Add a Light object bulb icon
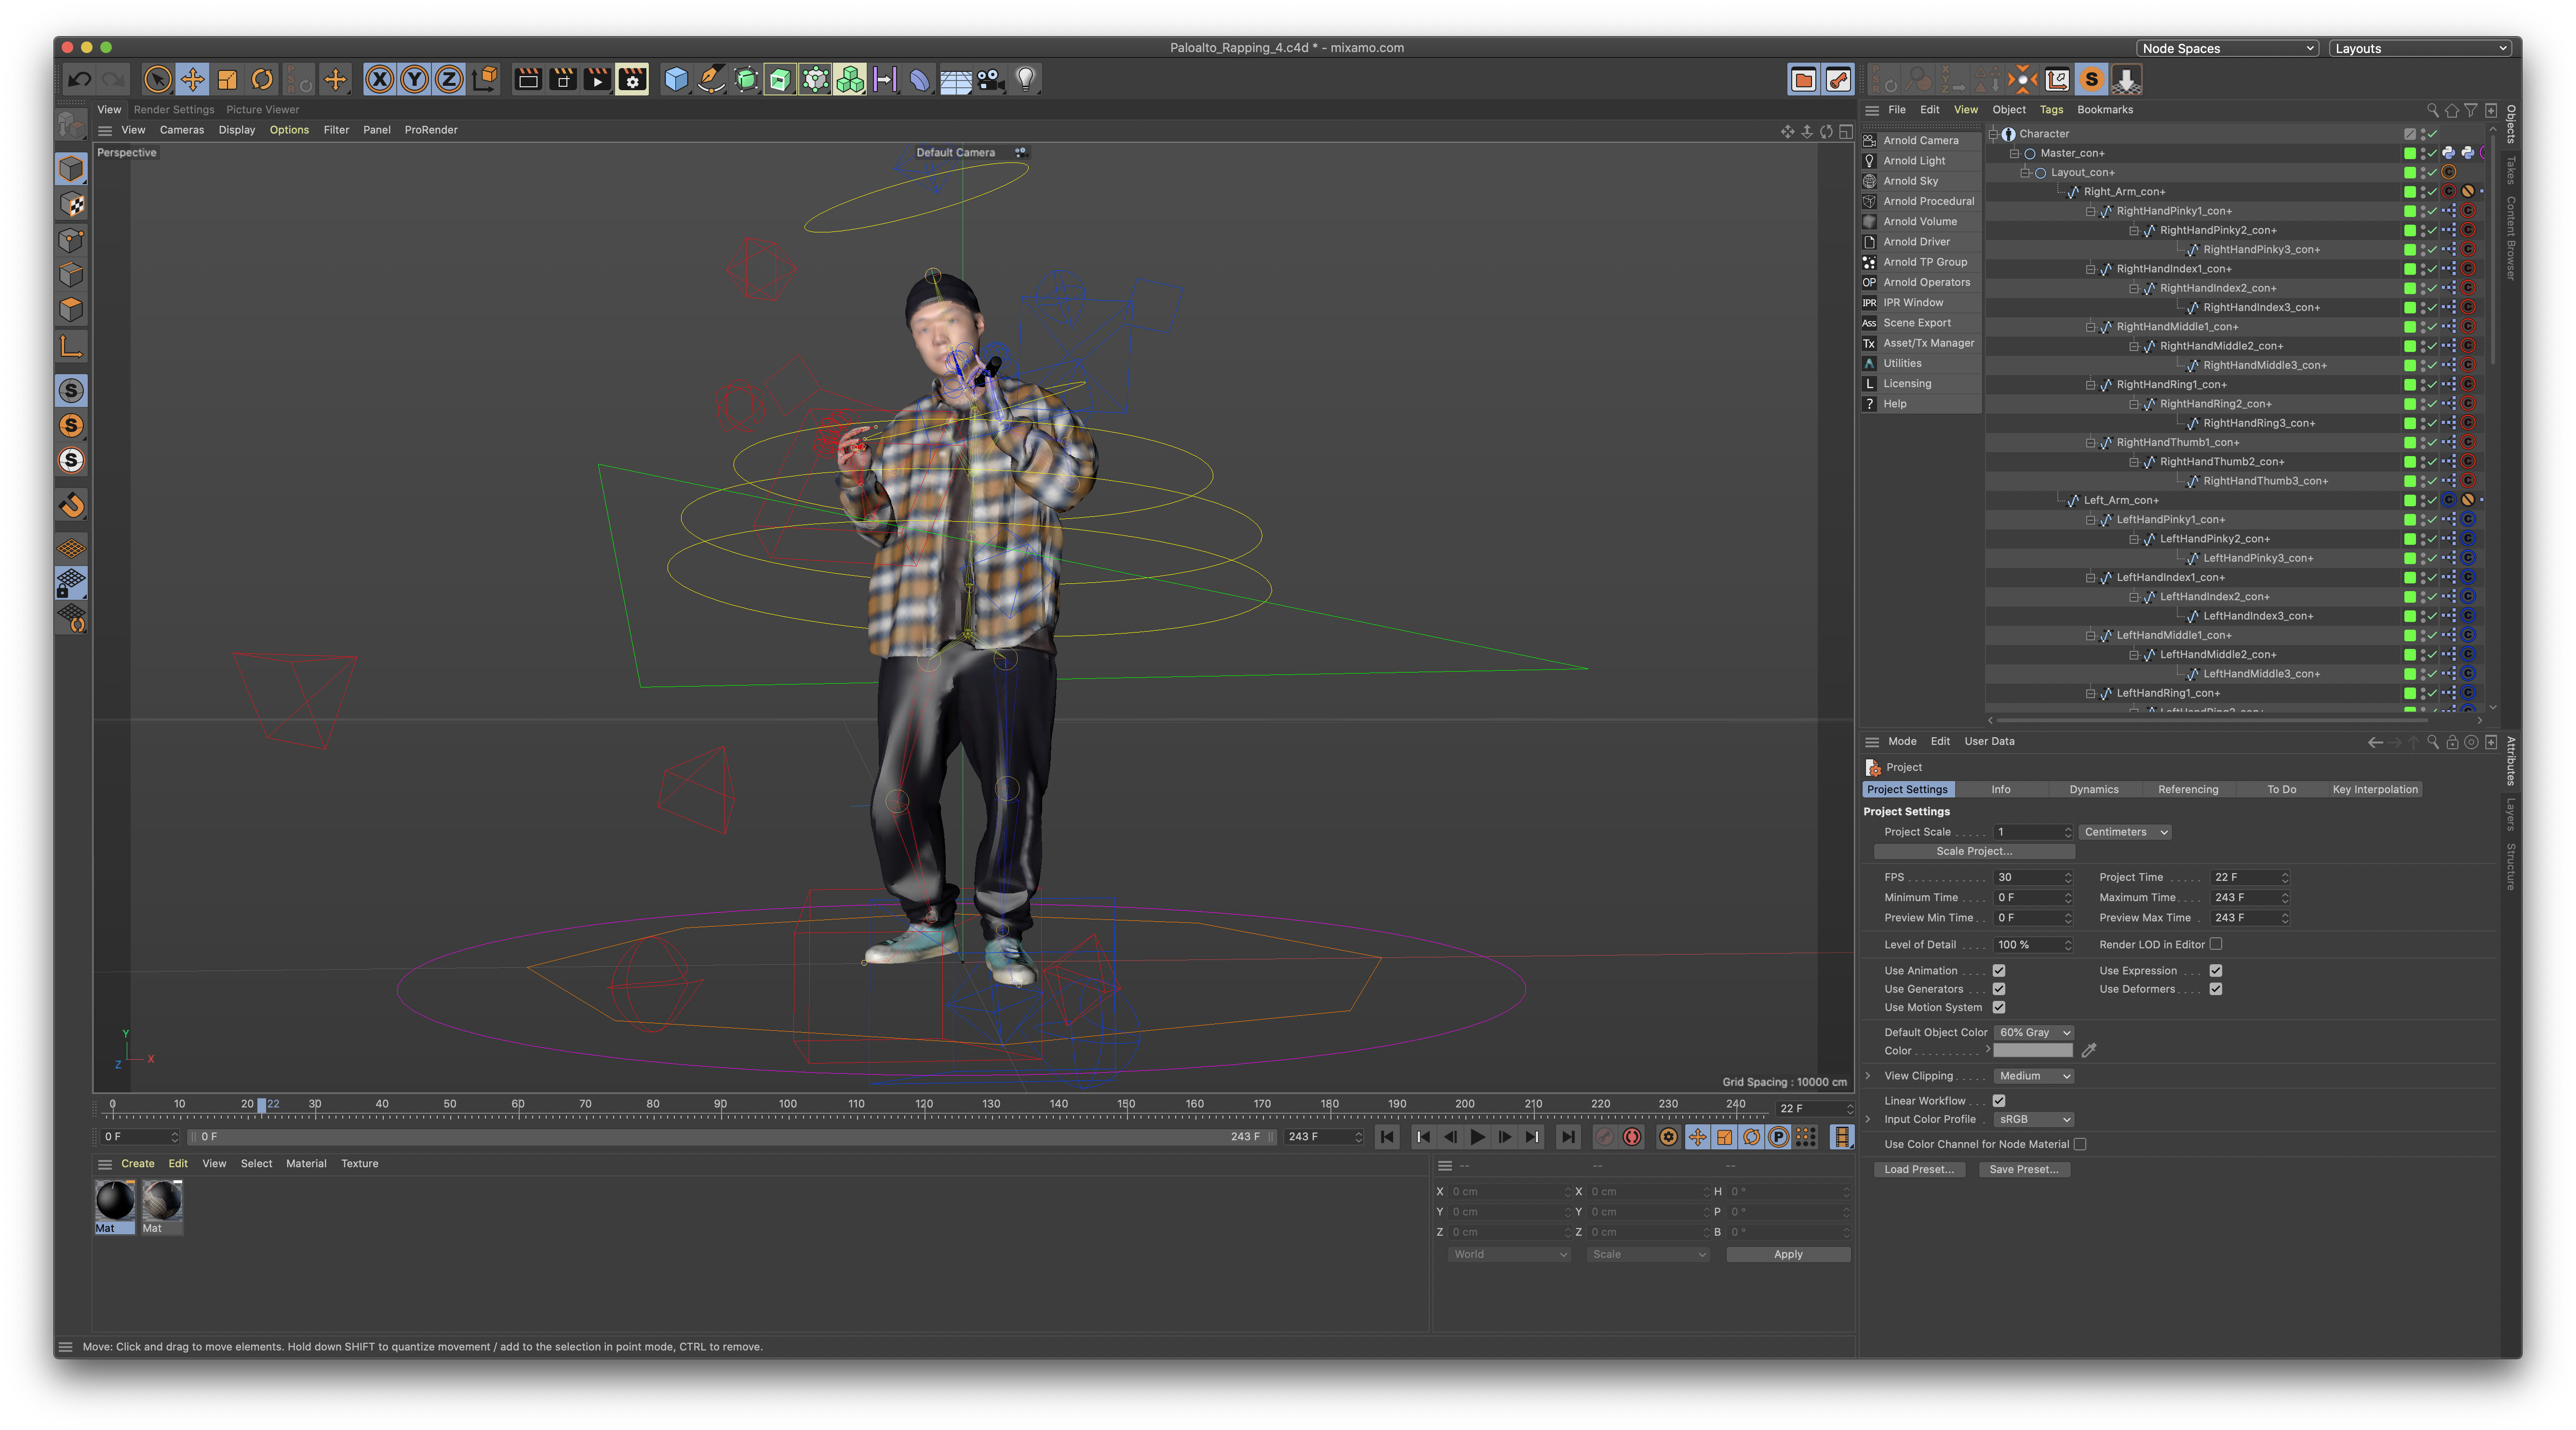Image resolution: width=2576 pixels, height=1430 pixels. click(x=1025, y=79)
